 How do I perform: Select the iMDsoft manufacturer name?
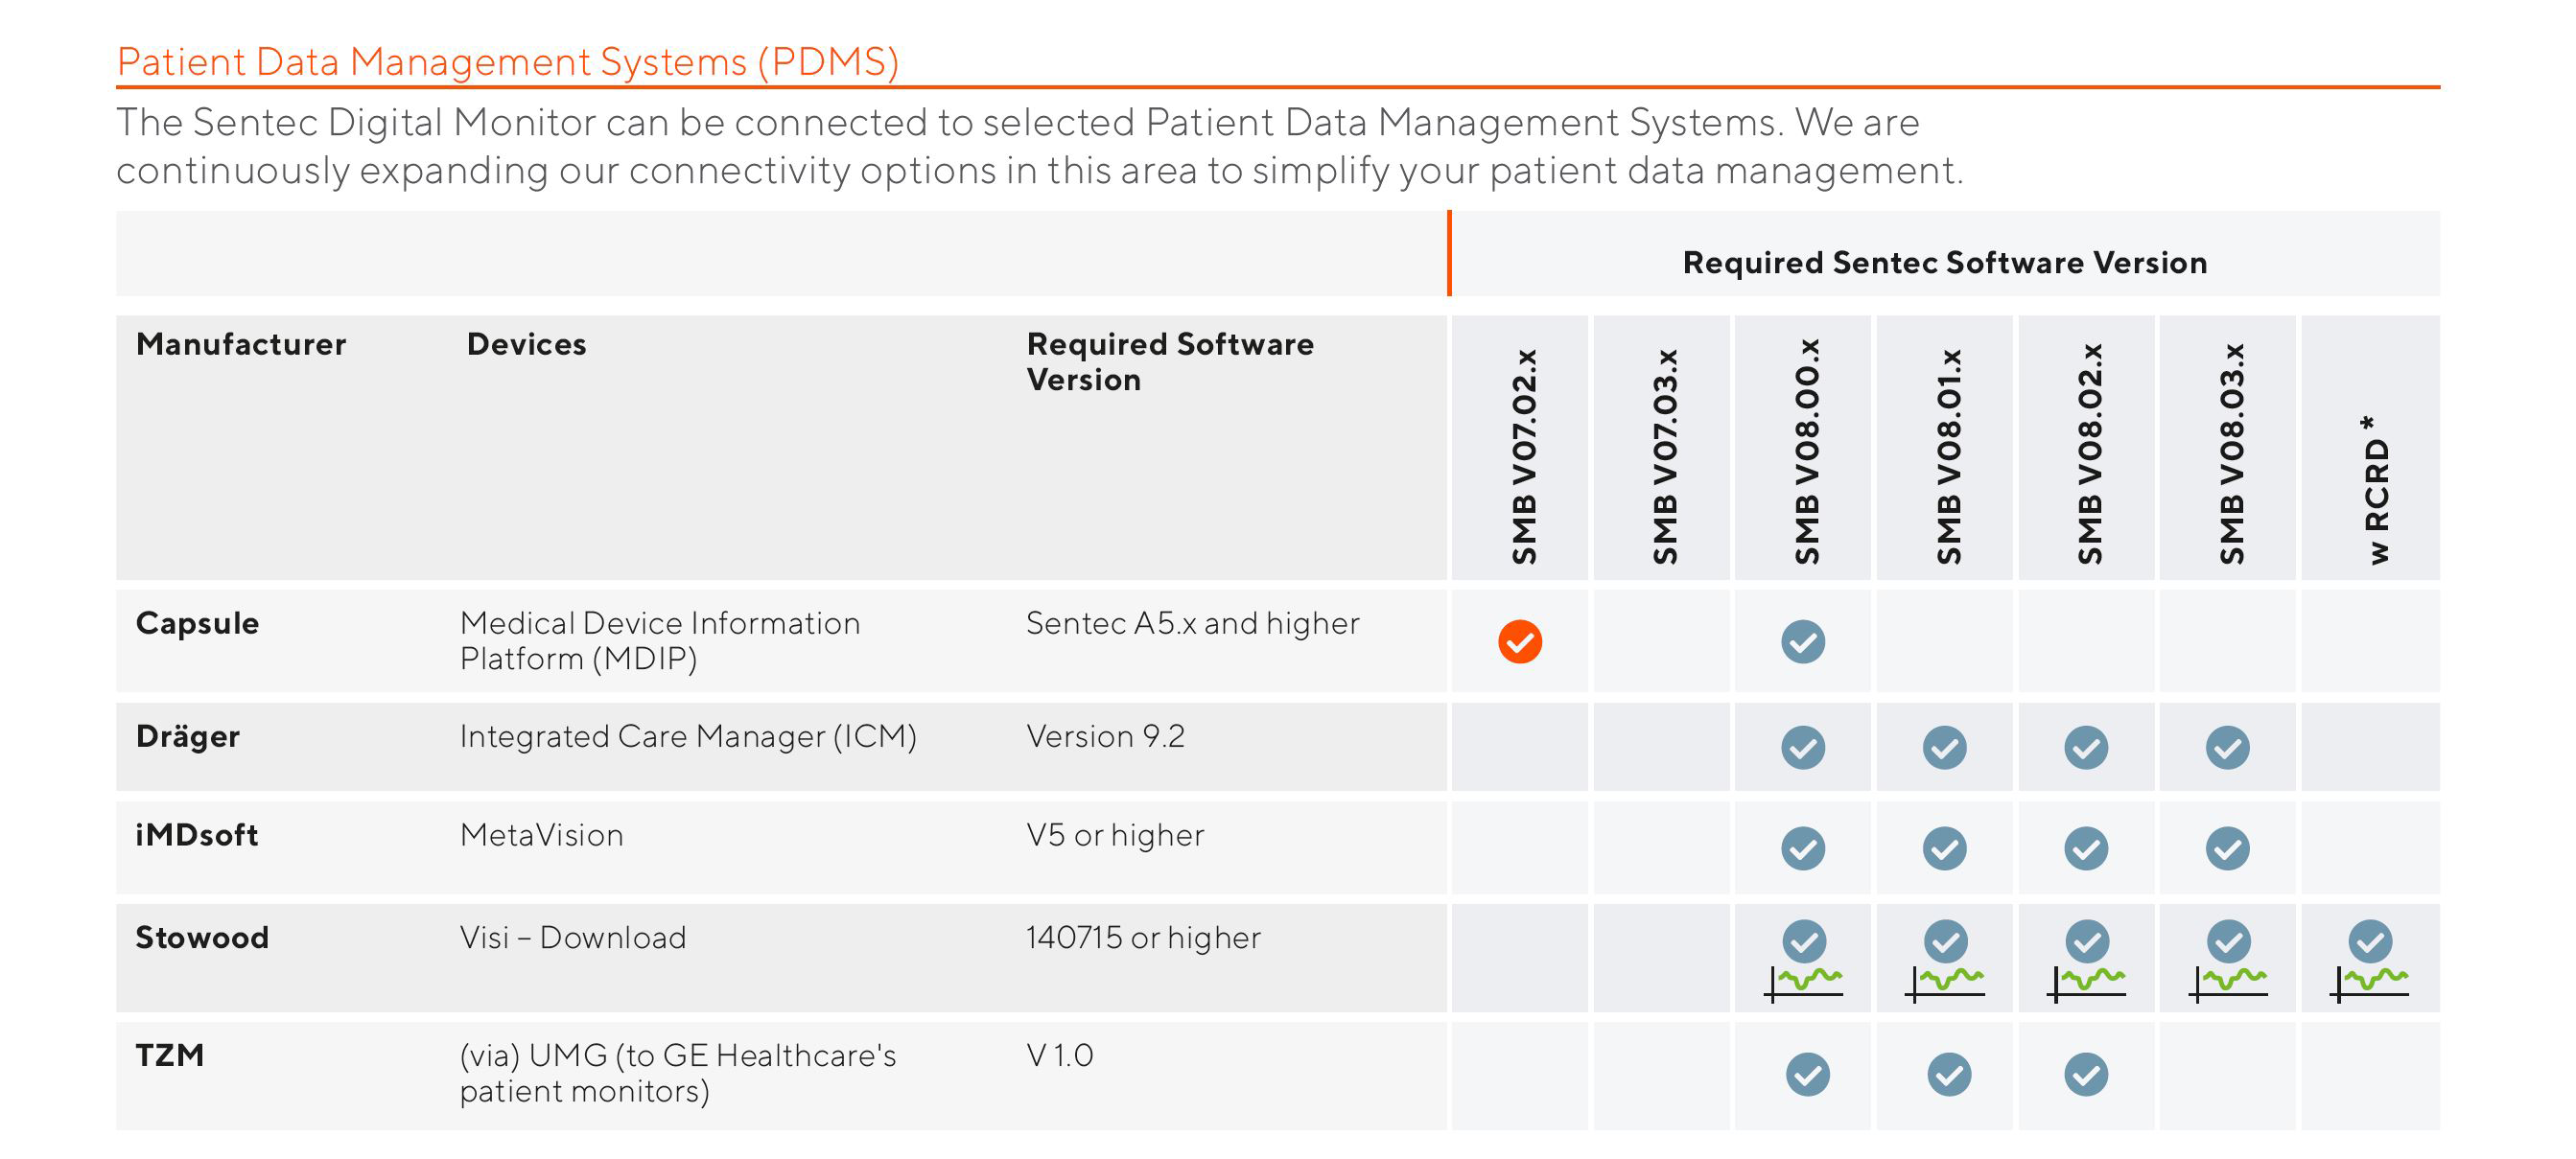[197, 835]
